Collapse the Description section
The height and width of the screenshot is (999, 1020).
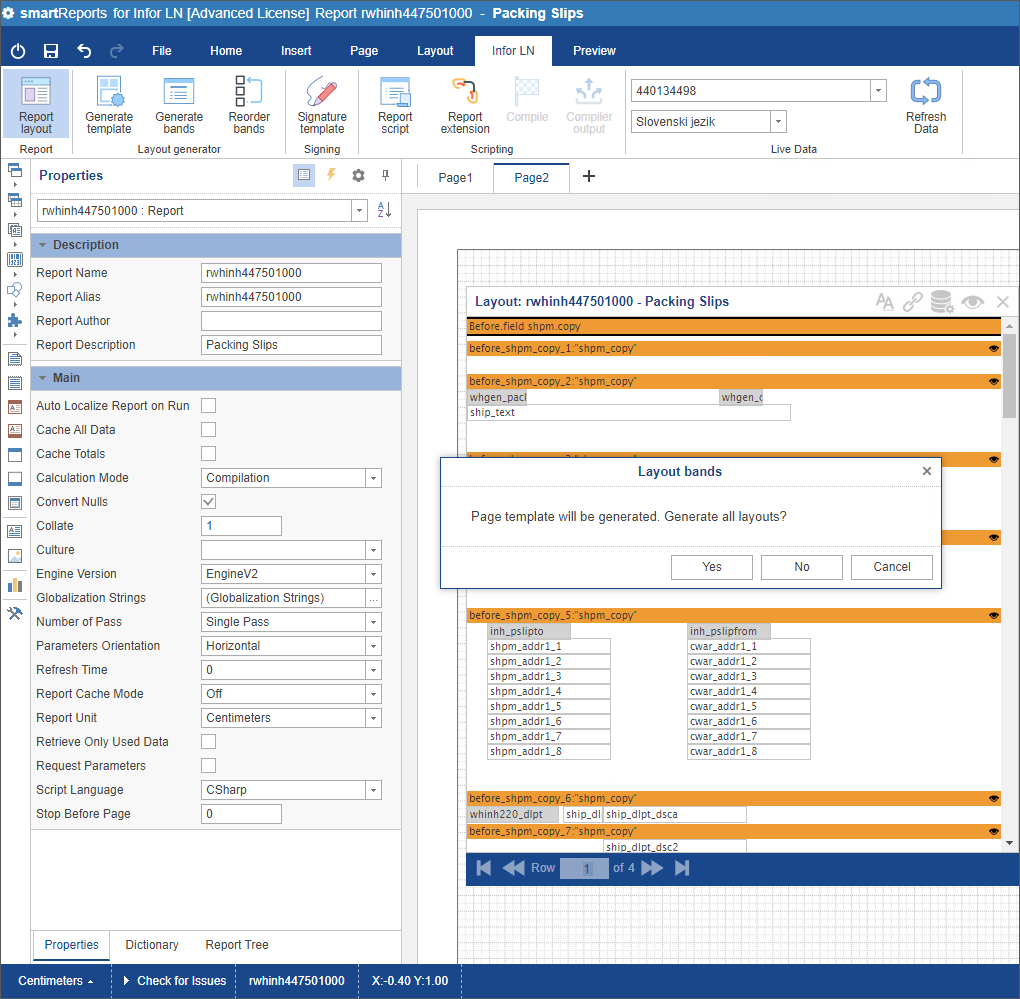(x=42, y=245)
